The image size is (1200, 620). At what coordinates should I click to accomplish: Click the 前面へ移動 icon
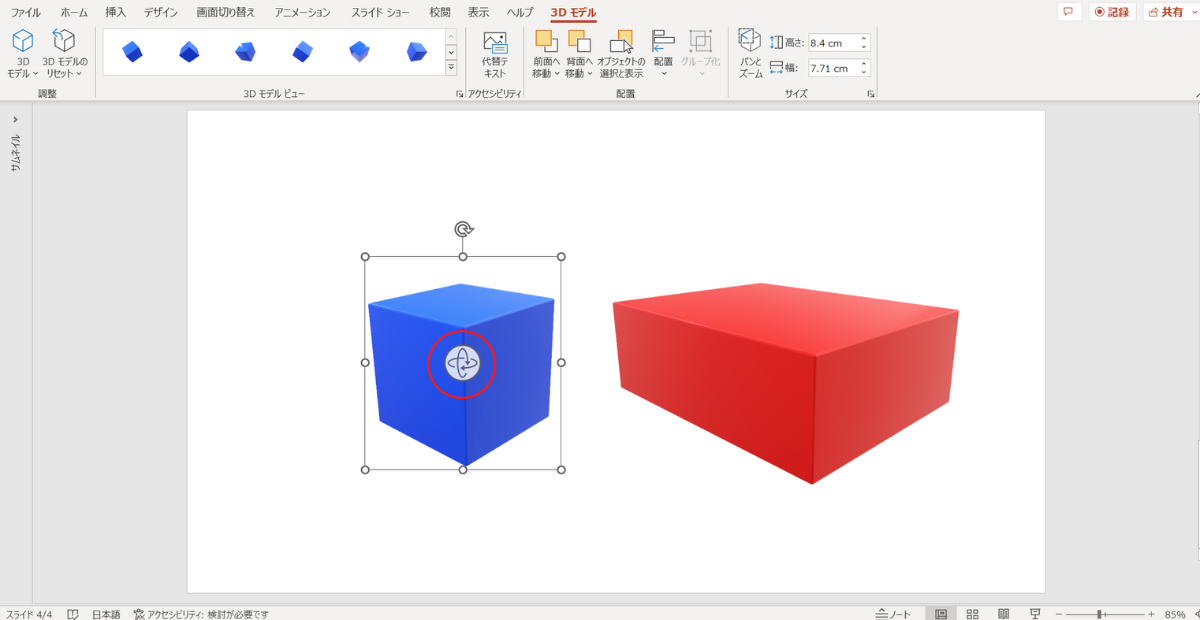point(546,41)
